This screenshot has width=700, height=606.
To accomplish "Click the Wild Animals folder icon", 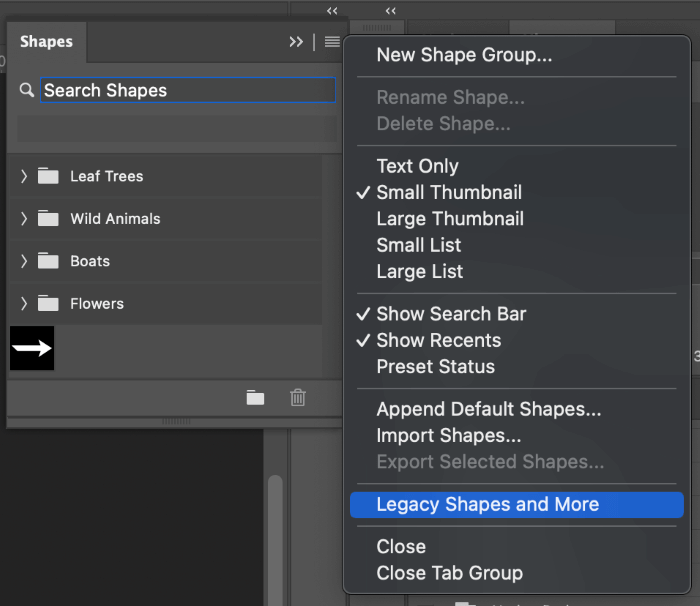I will coord(48,219).
